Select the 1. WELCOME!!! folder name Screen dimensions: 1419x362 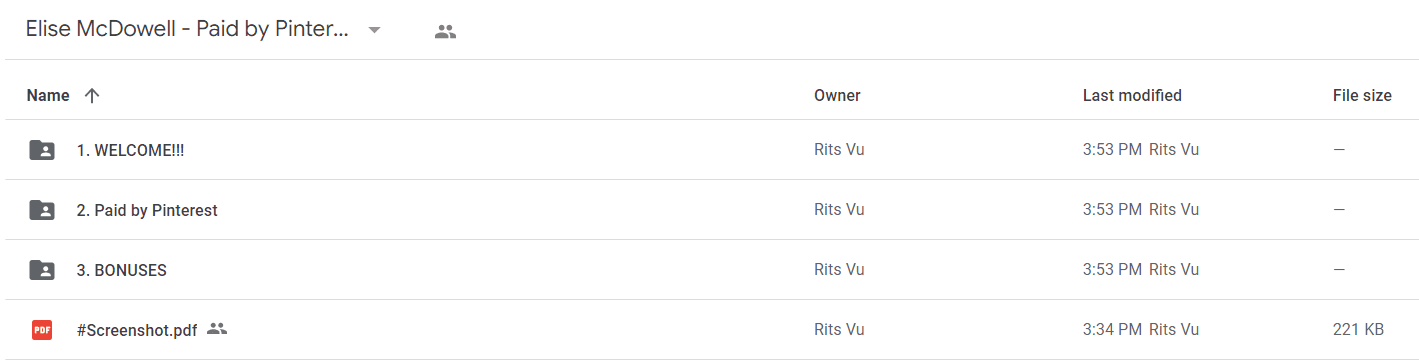click(130, 150)
